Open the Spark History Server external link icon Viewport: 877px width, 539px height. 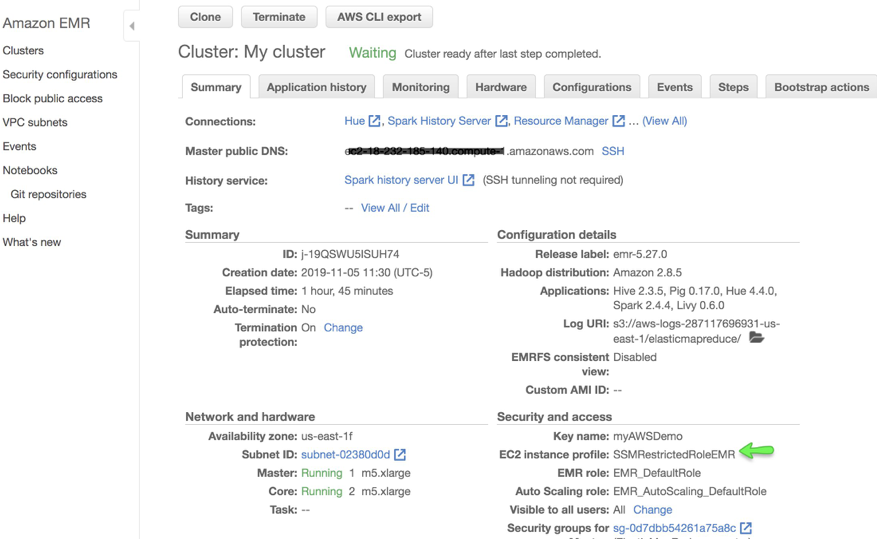501,121
